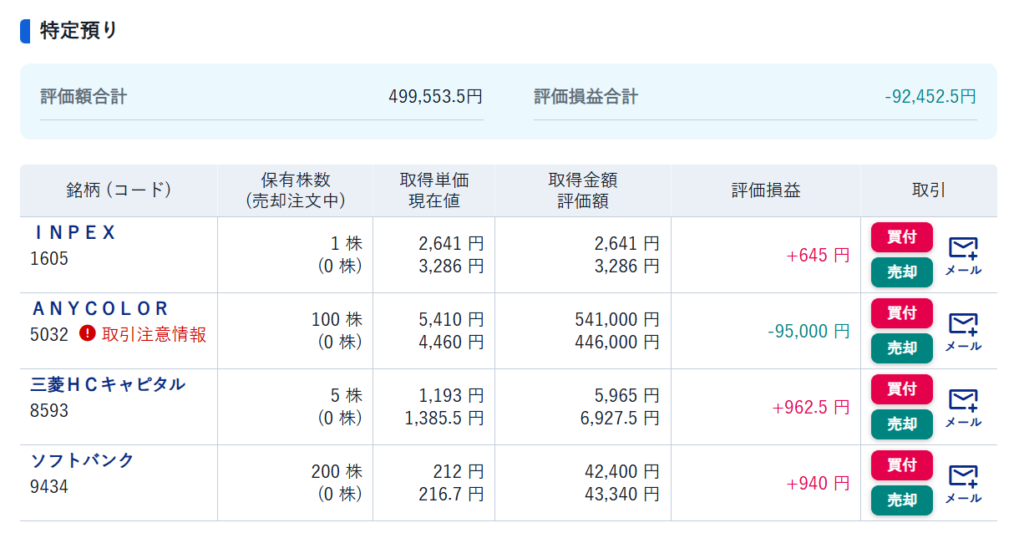Sell ANYCOLOR using 売却 button
1024x533 pixels.
pos(901,348)
